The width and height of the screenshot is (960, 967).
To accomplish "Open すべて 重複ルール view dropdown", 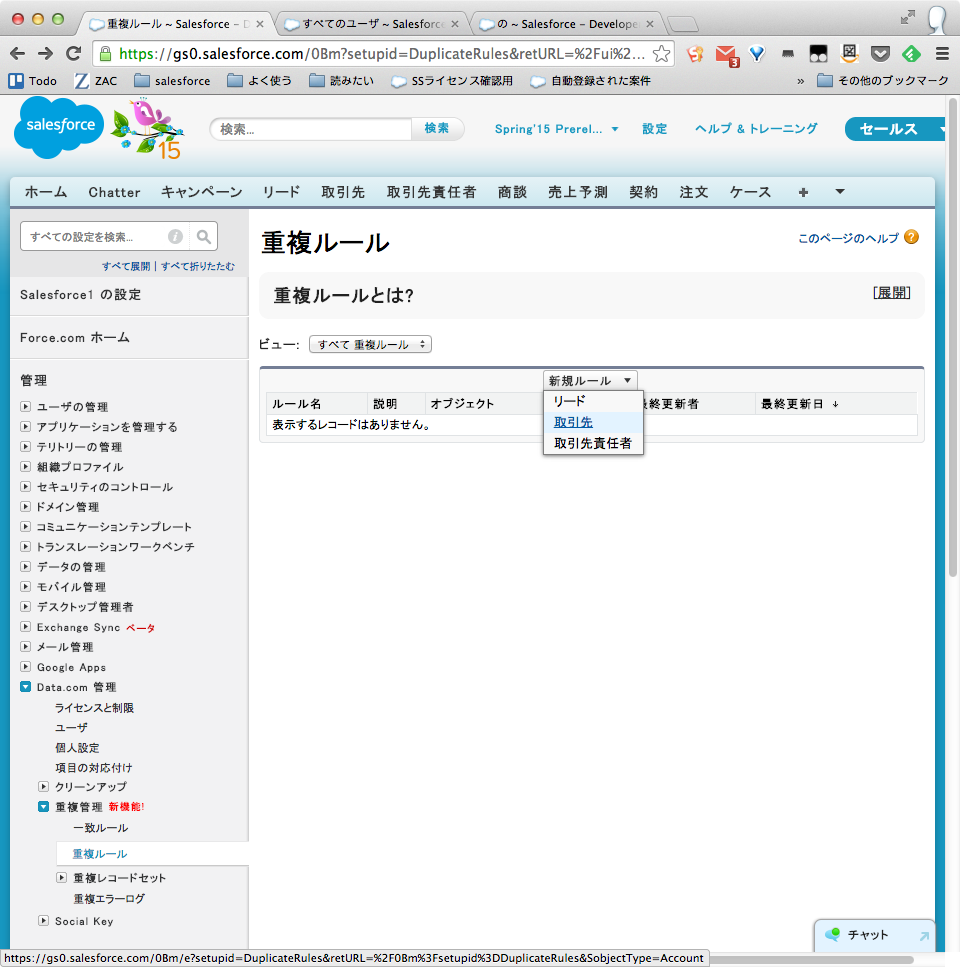I will pyautogui.click(x=370, y=344).
